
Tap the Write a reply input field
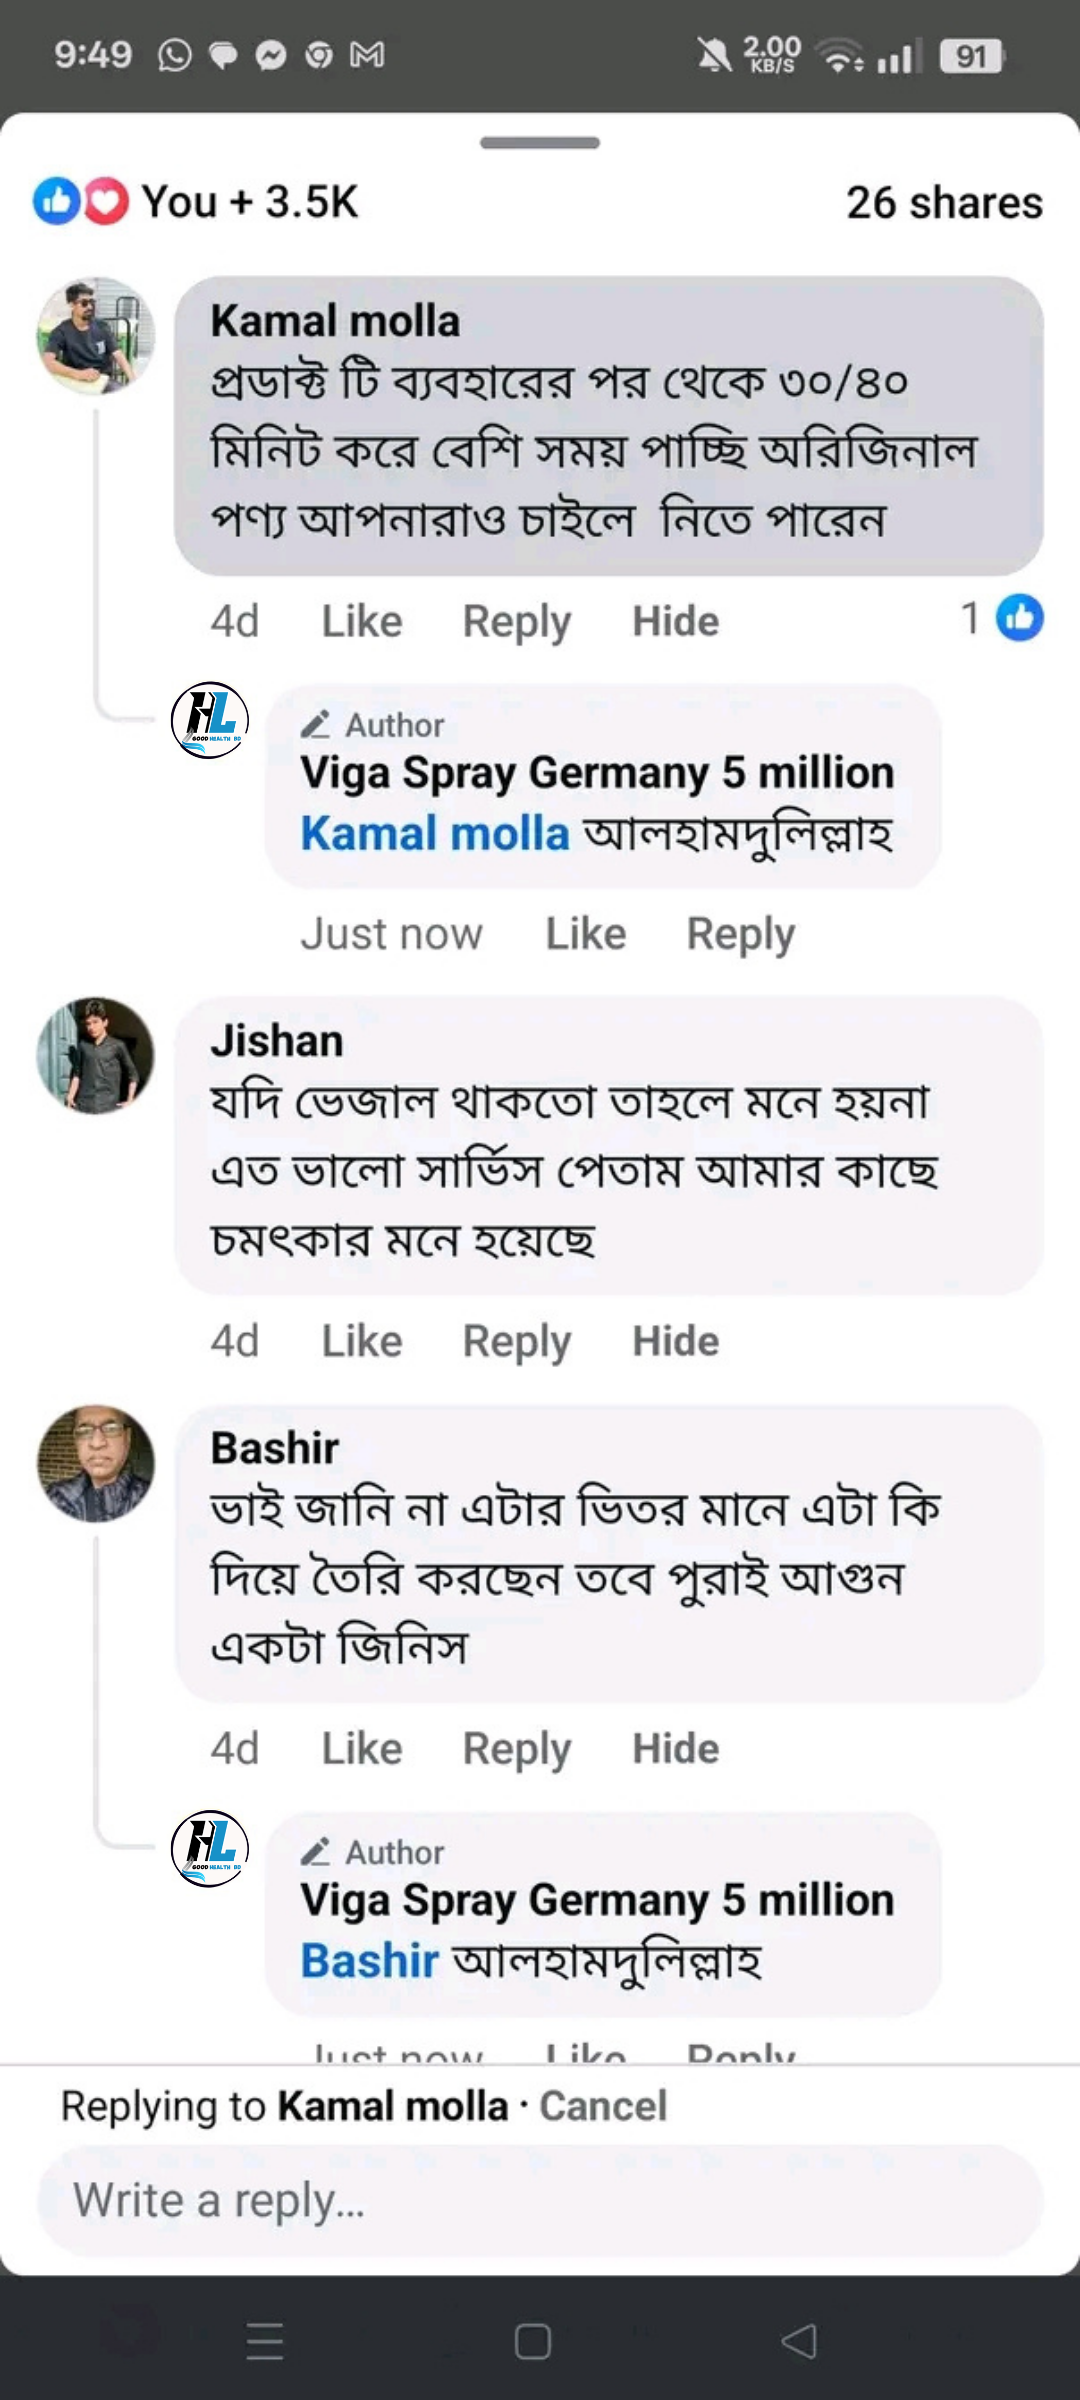pos(540,2200)
